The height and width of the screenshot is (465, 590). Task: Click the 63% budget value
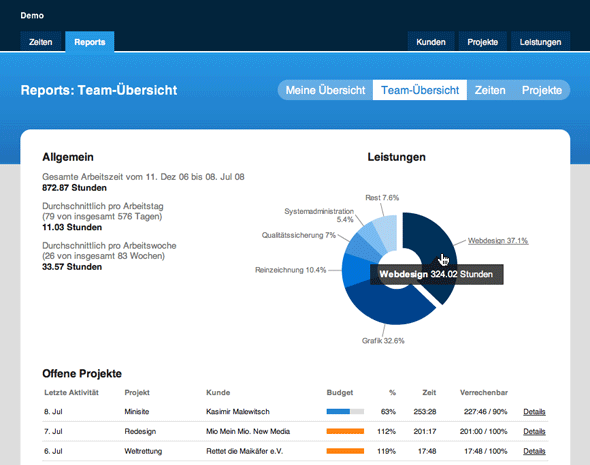(x=388, y=412)
